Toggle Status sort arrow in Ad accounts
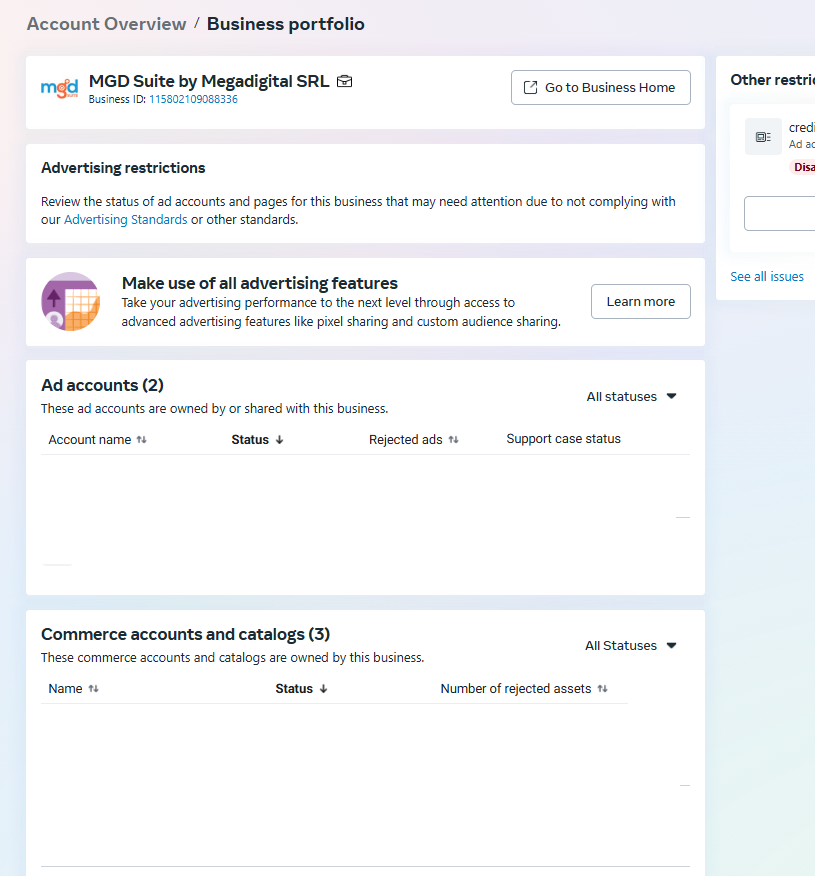815x876 pixels. [x=279, y=439]
